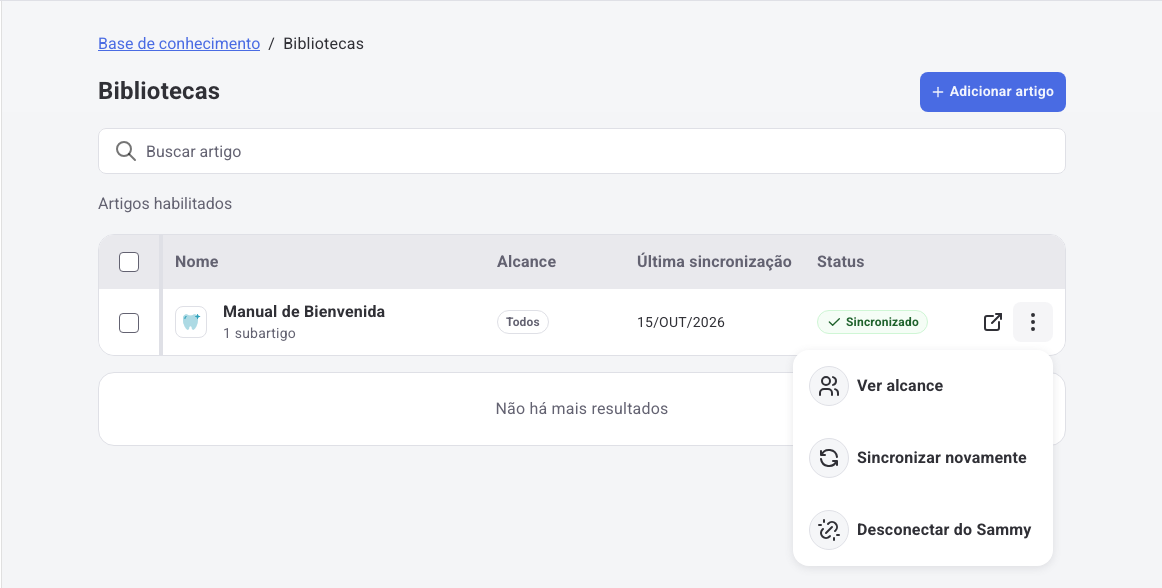Image resolution: width=1162 pixels, height=588 pixels.
Task: Focus the Buscar artigo search field
Action: pyautogui.click(x=582, y=151)
